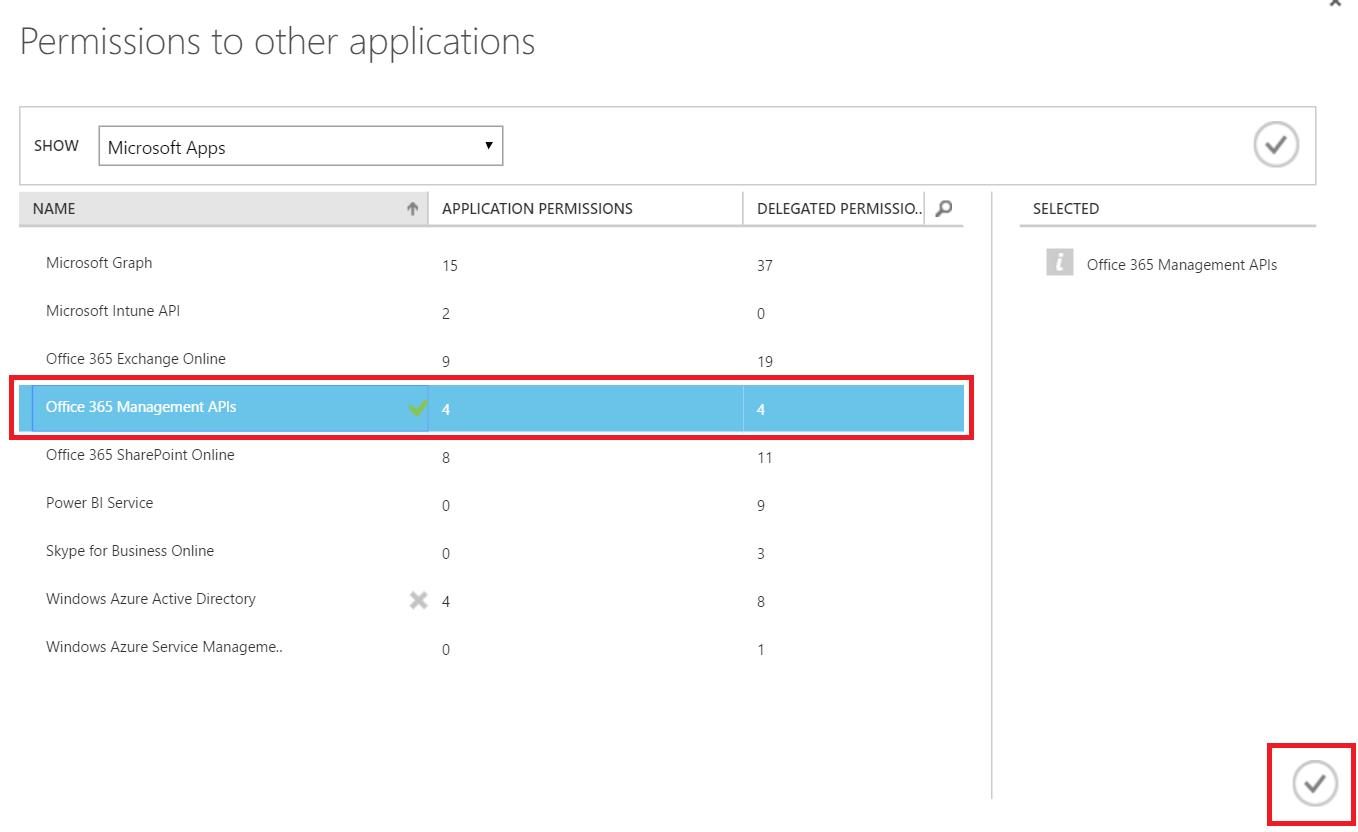Viewport: 1358px width, 832px height.
Task: Sort by the APPLICATION PERMISSIONS column header
Action: 586,208
